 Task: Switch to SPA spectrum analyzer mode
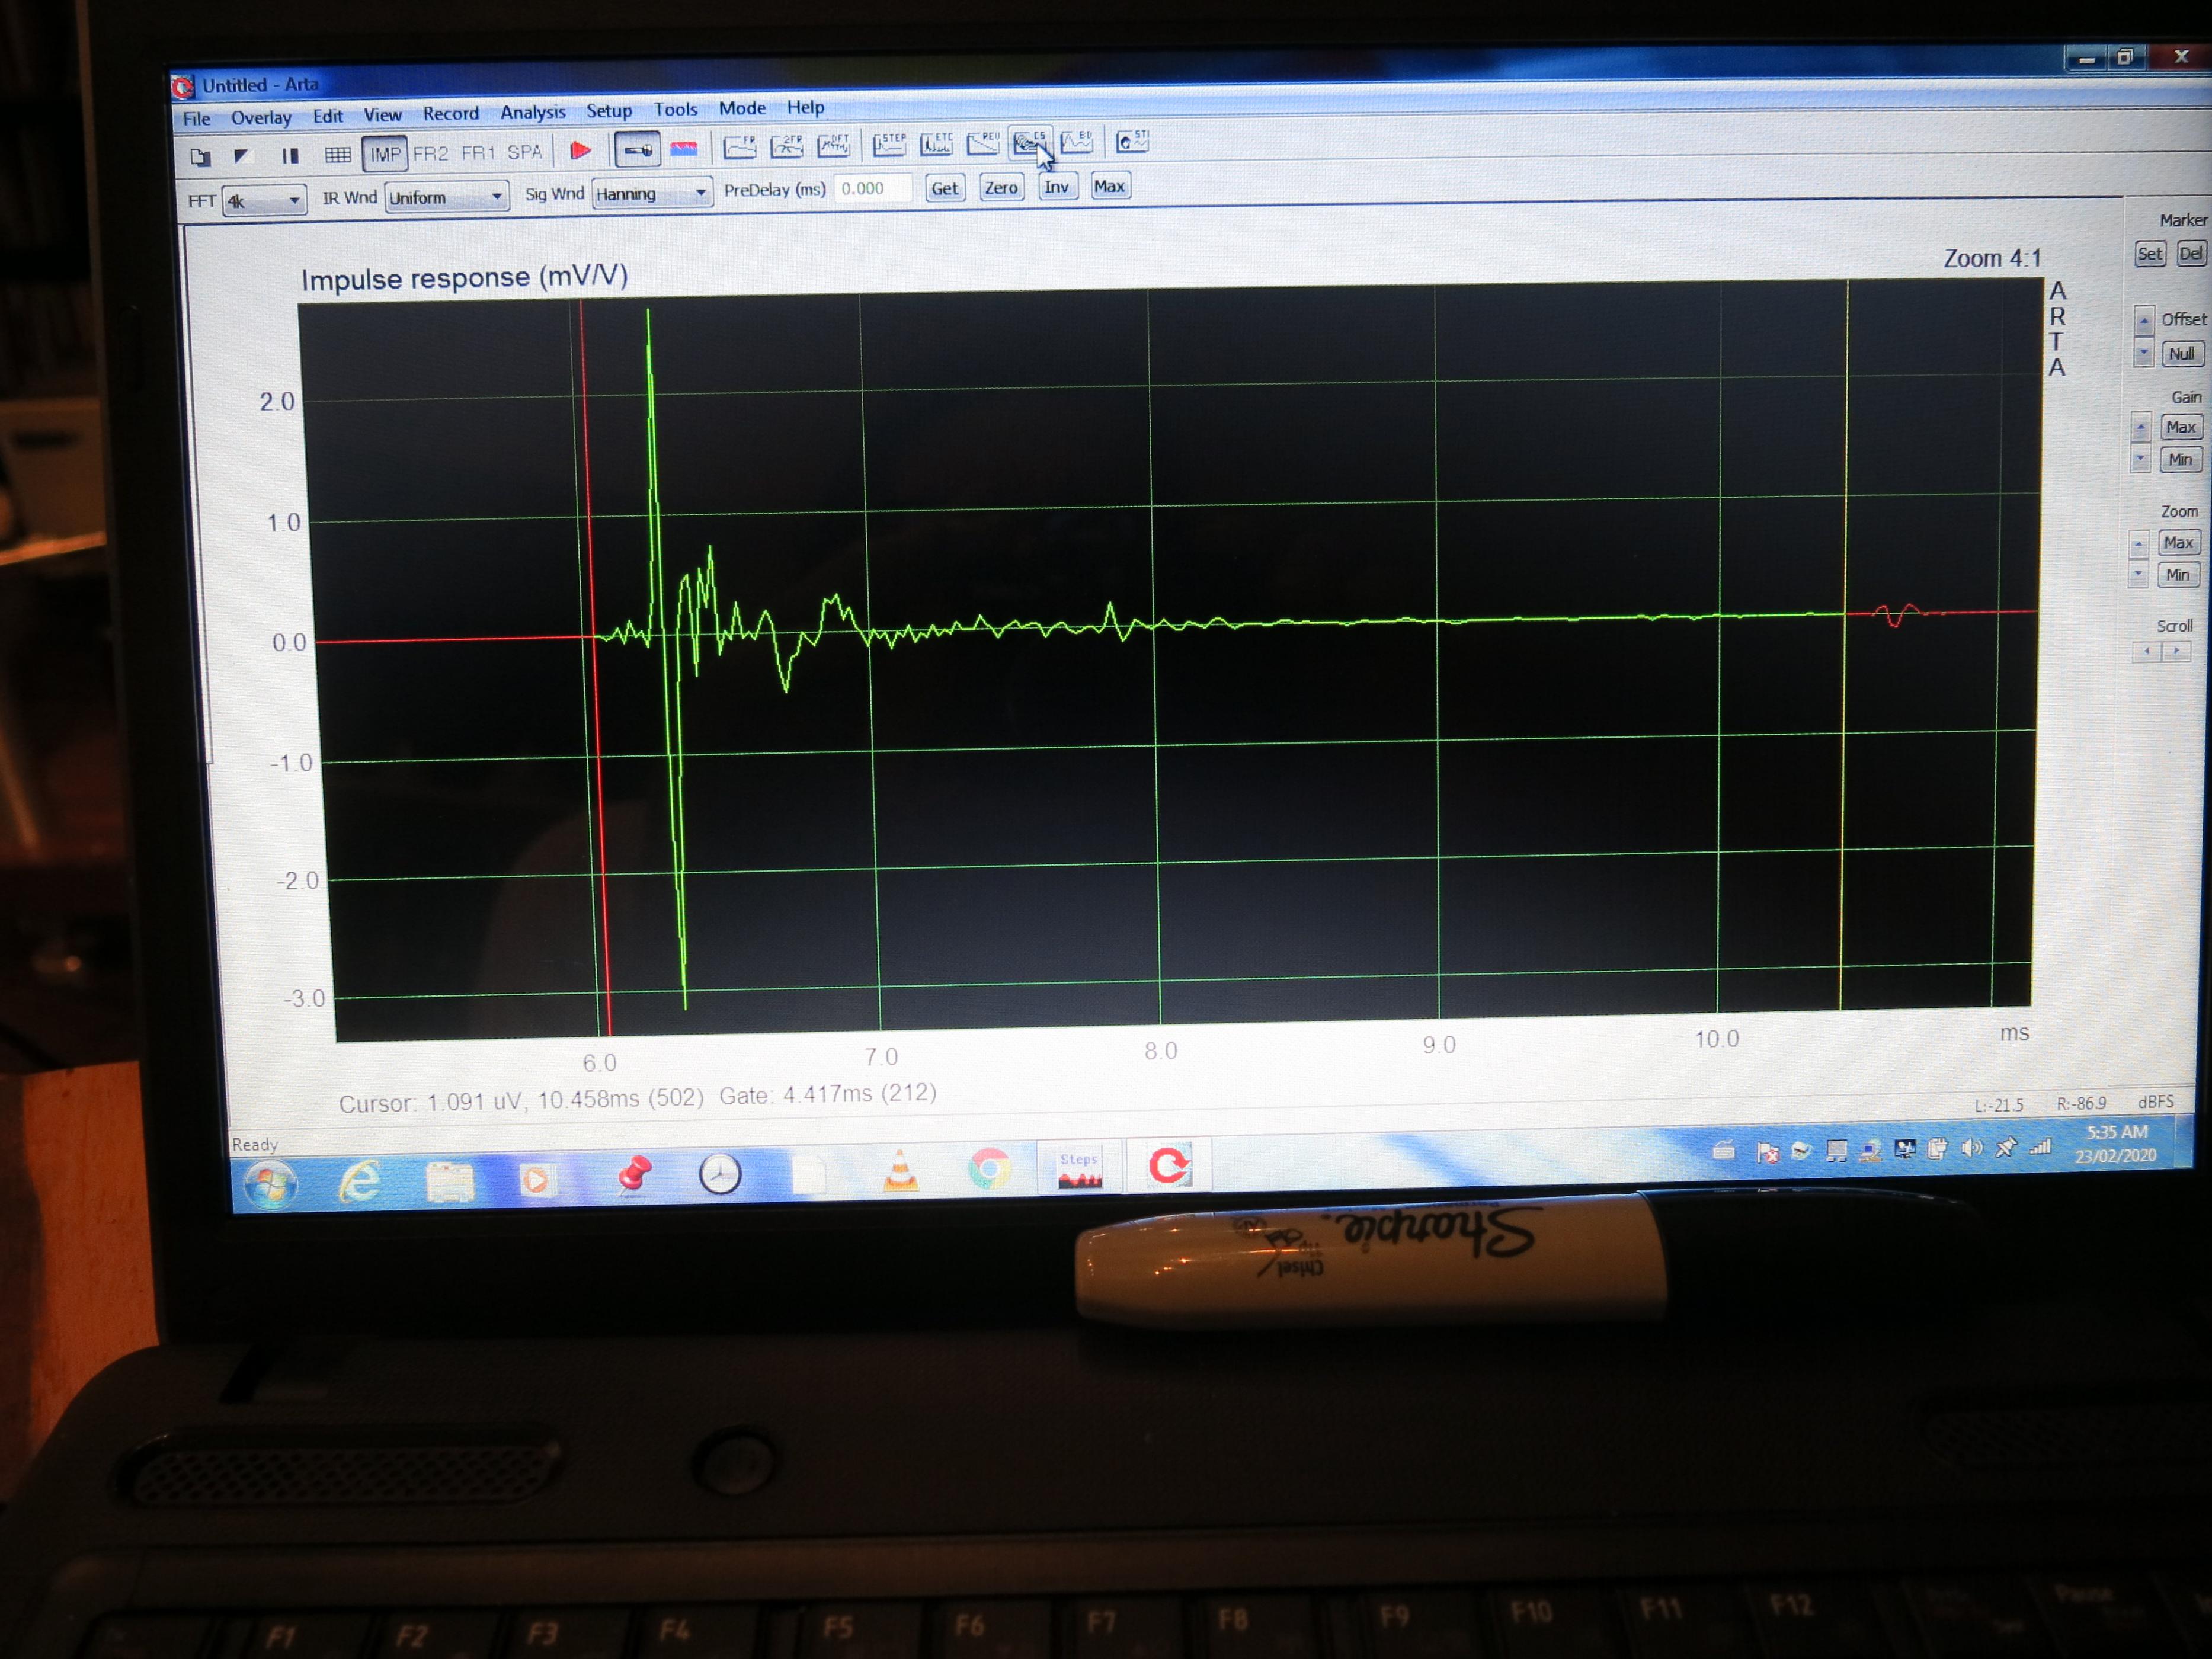[x=525, y=151]
